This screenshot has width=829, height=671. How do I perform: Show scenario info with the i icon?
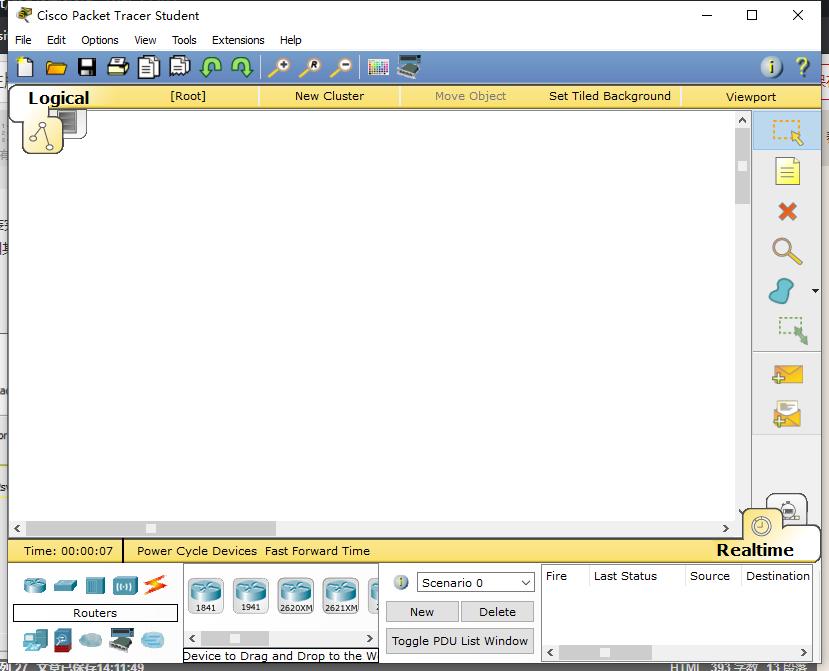(x=401, y=582)
